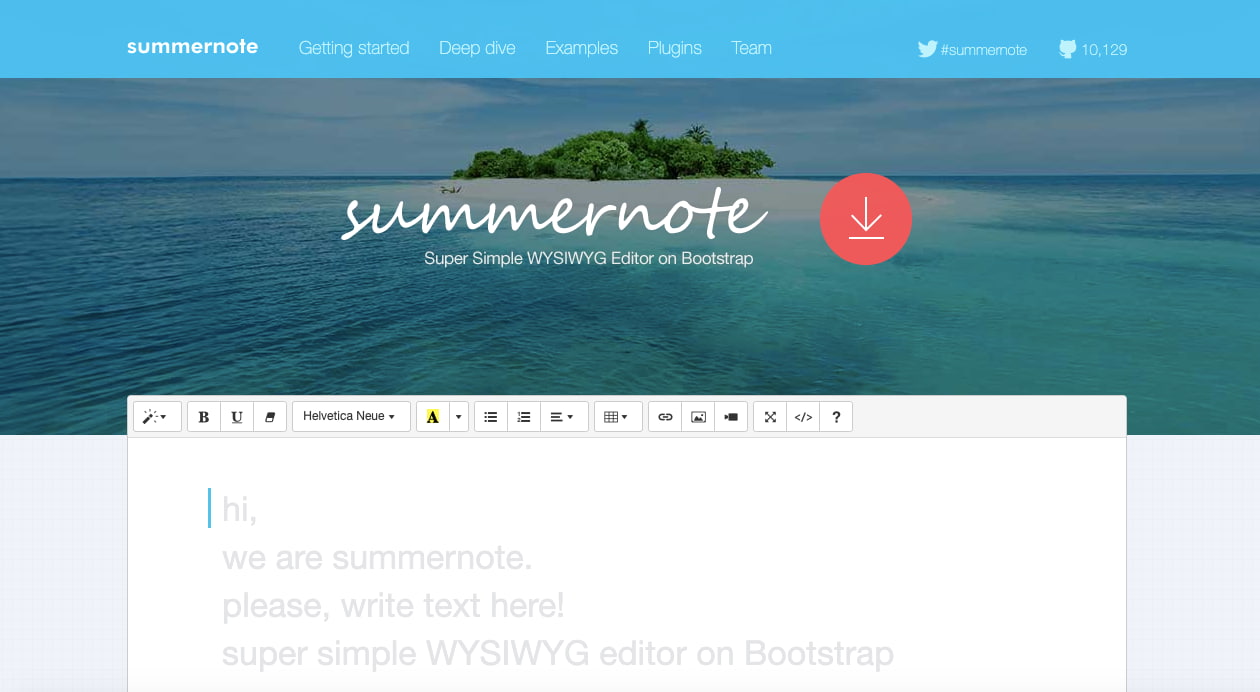This screenshot has height=692, width=1260.
Task: Toggle fullscreen editor mode
Action: point(770,417)
